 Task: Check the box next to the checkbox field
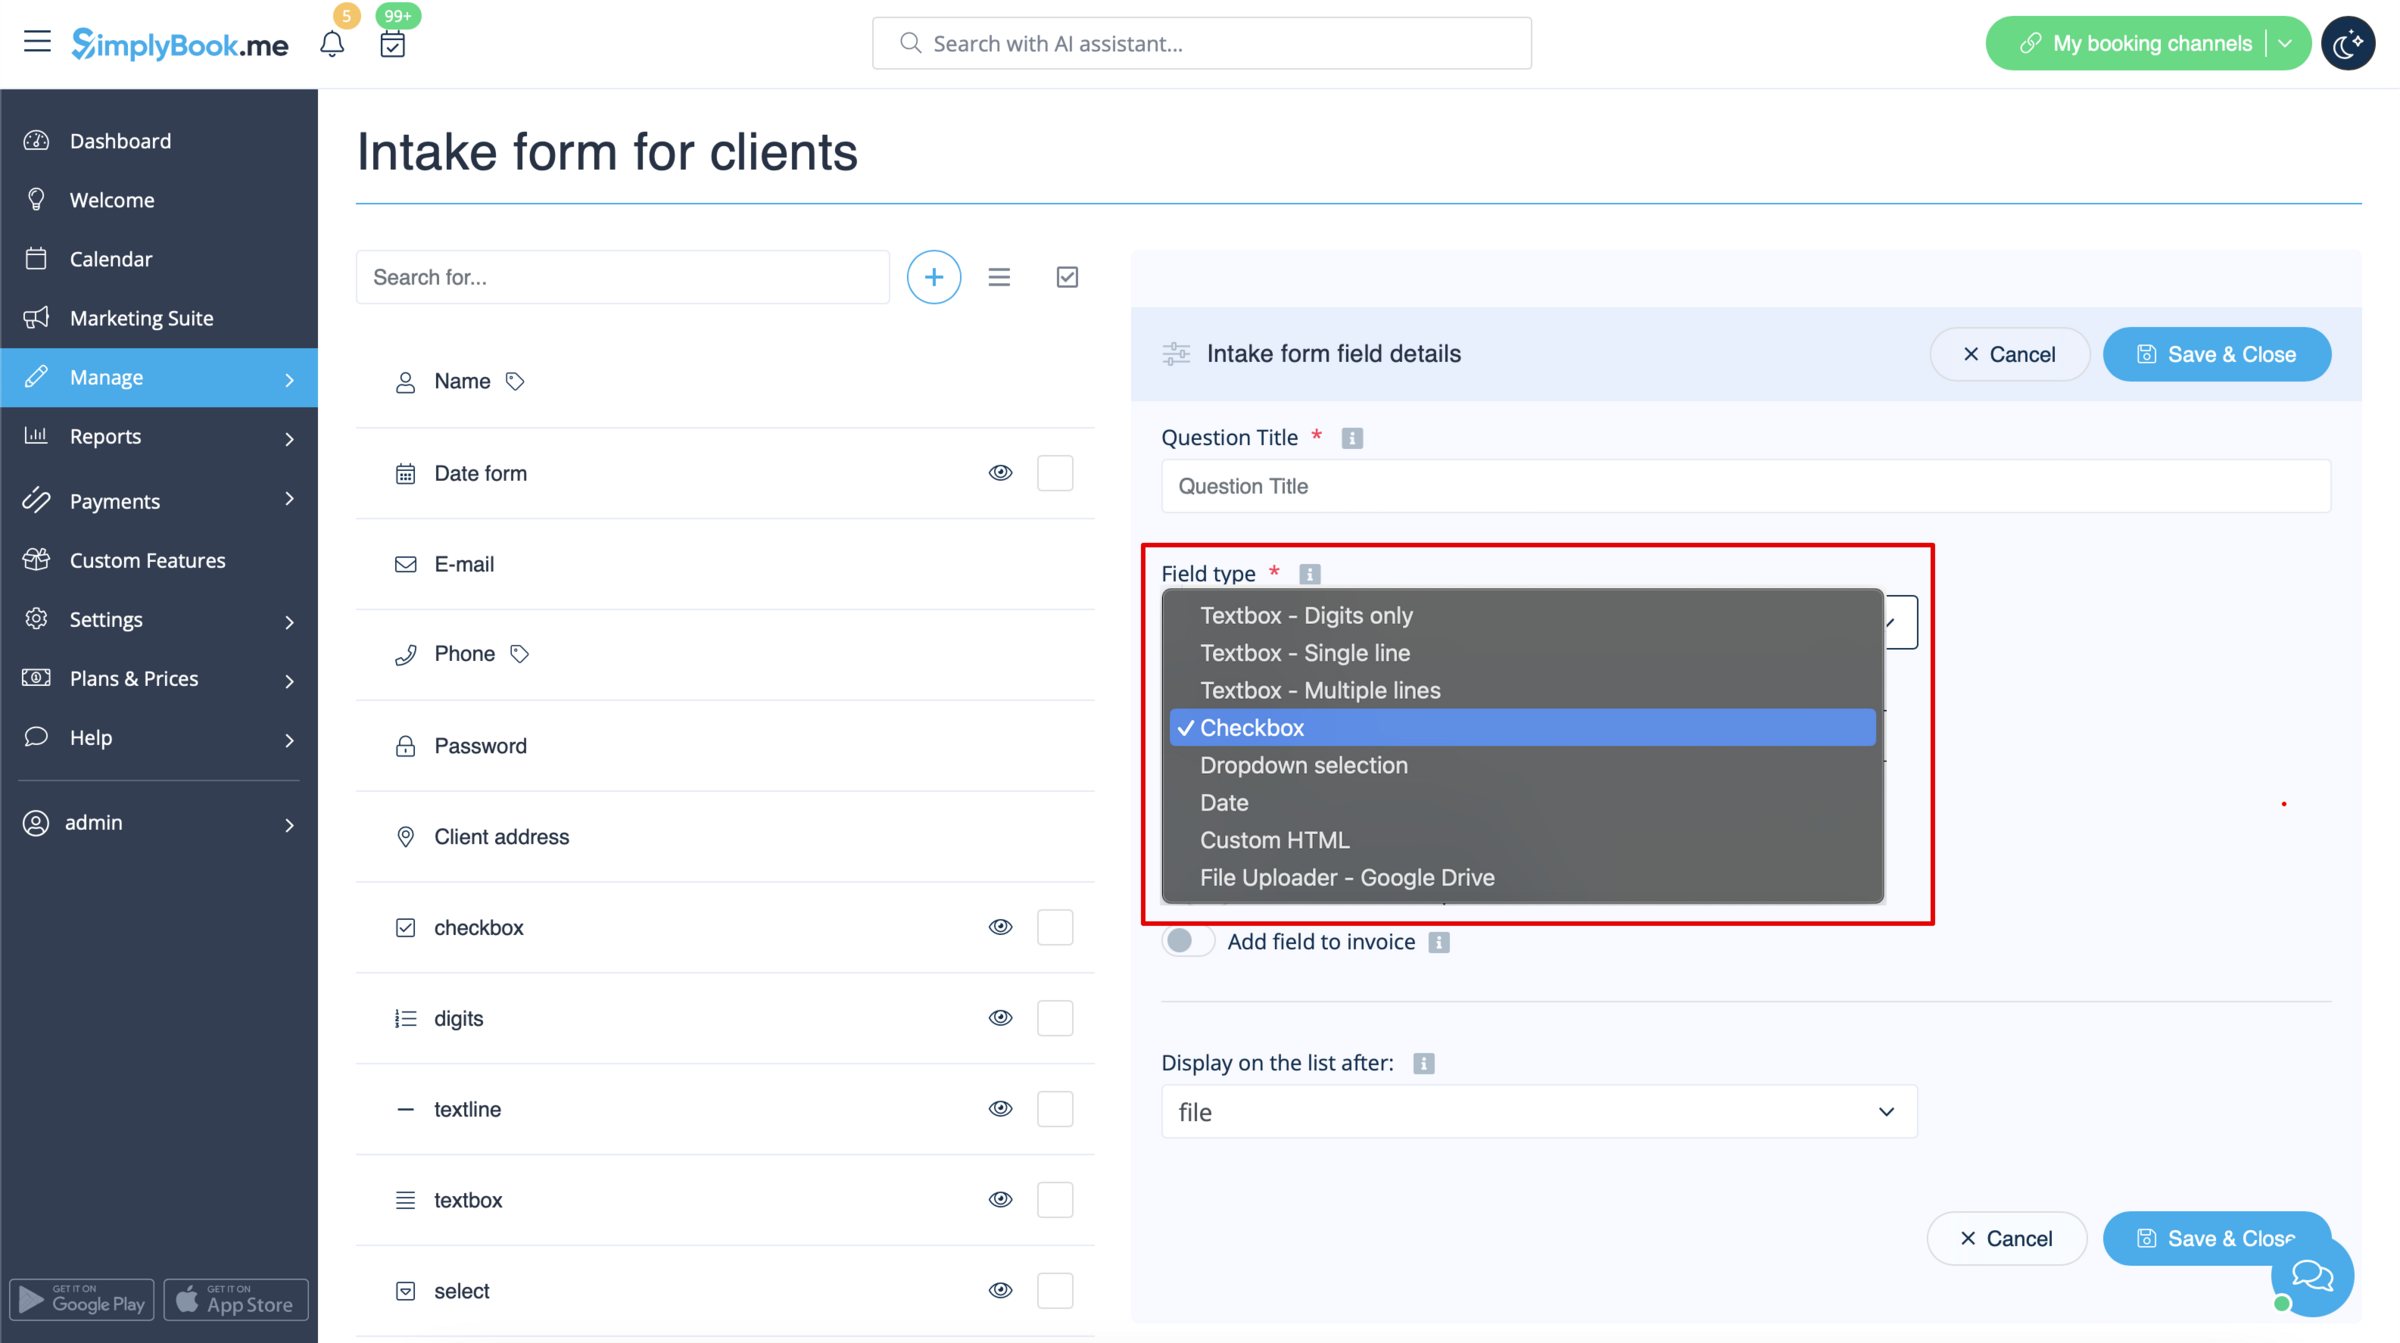1055,927
